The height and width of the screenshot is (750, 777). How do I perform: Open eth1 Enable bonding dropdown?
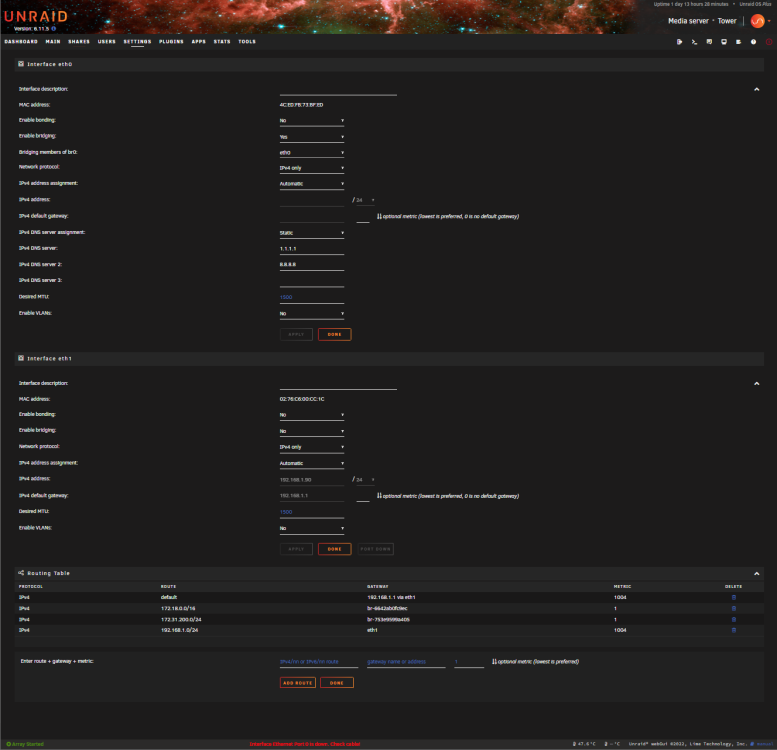coord(312,415)
